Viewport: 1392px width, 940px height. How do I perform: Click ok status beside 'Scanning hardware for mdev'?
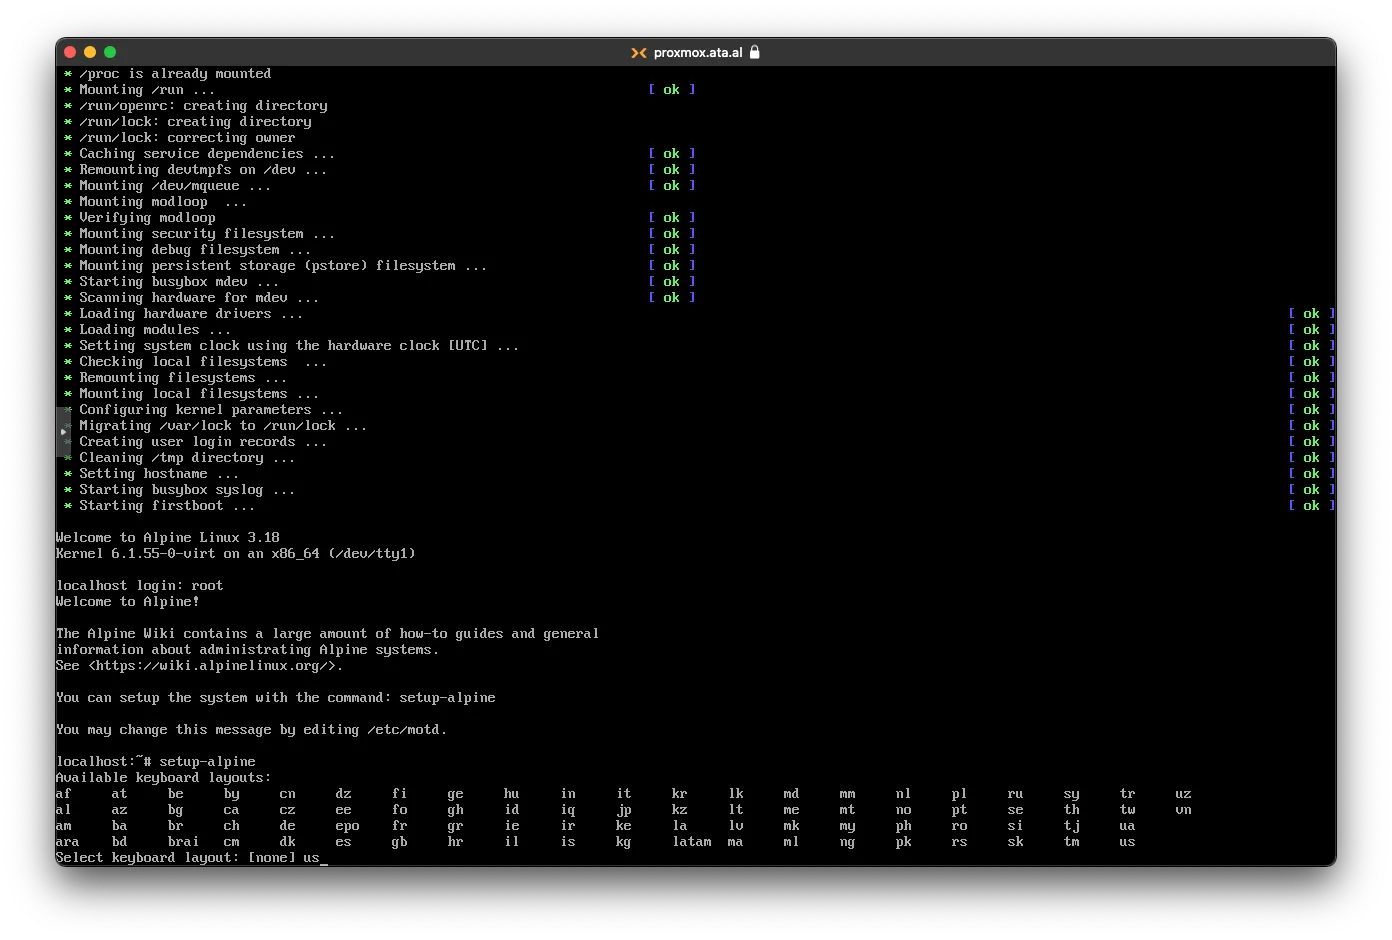pos(672,298)
